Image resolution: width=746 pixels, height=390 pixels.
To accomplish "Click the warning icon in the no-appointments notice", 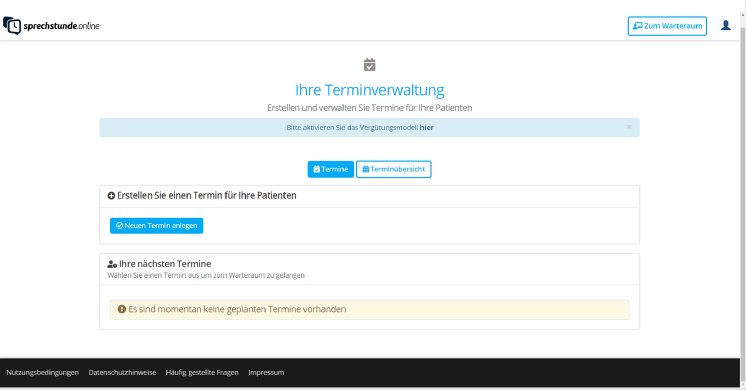I will pos(122,309).
